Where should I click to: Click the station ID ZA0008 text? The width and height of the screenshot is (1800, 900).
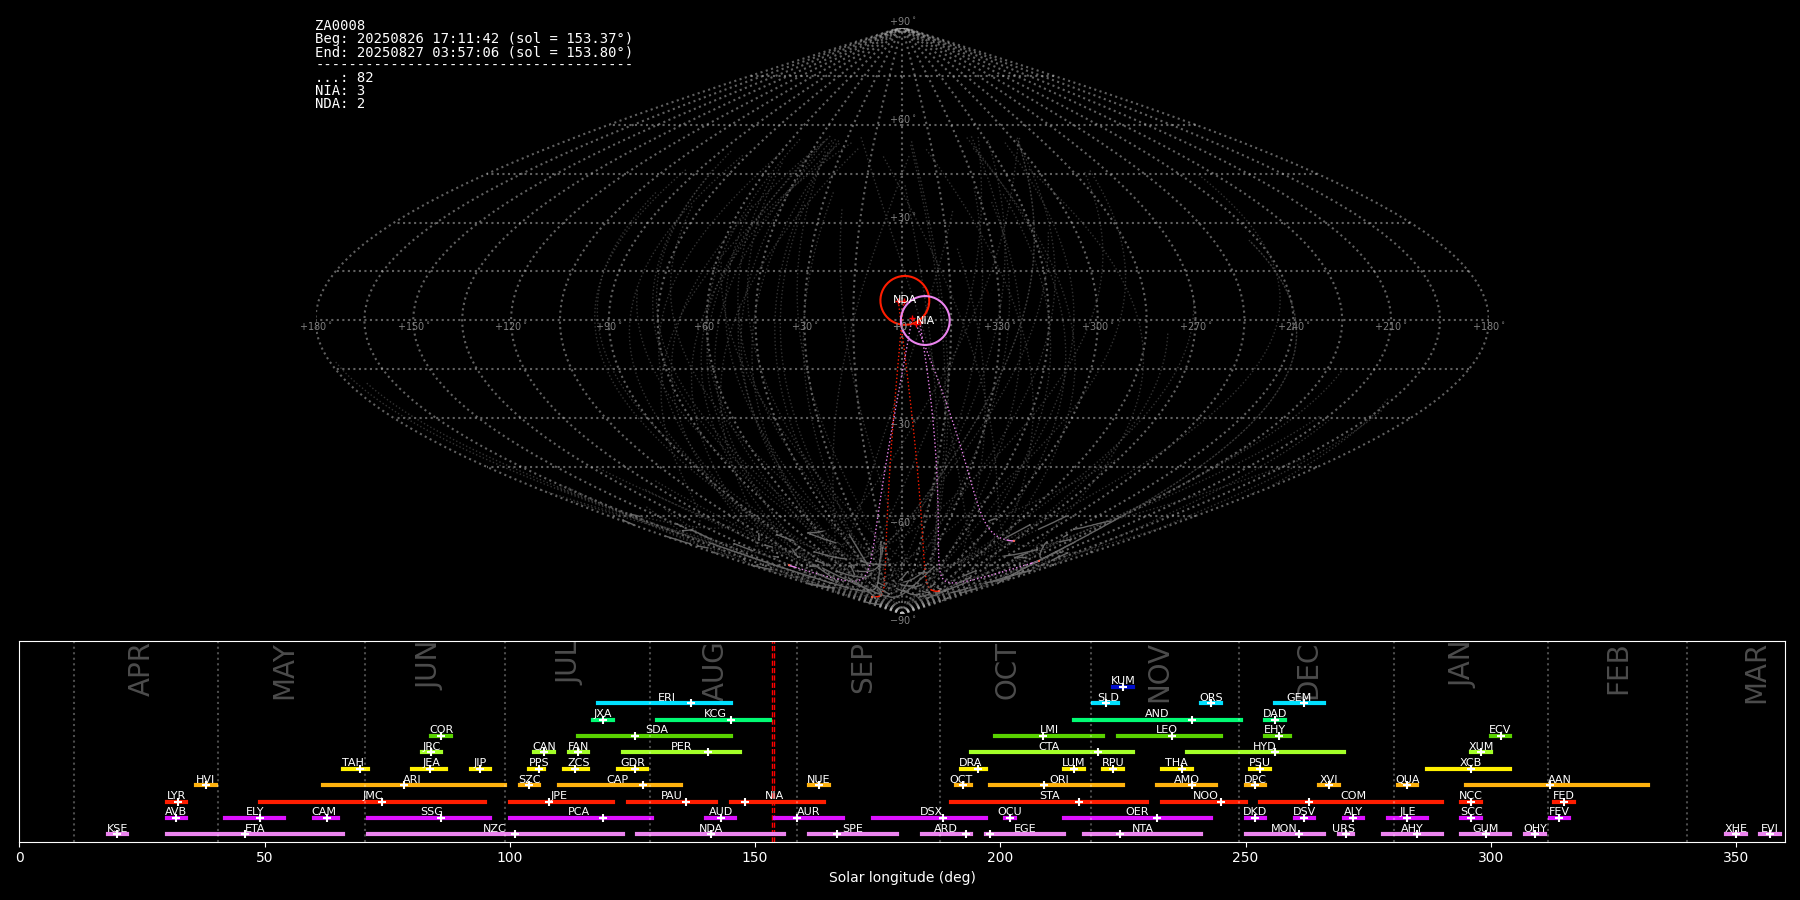[x=340, y=26]
